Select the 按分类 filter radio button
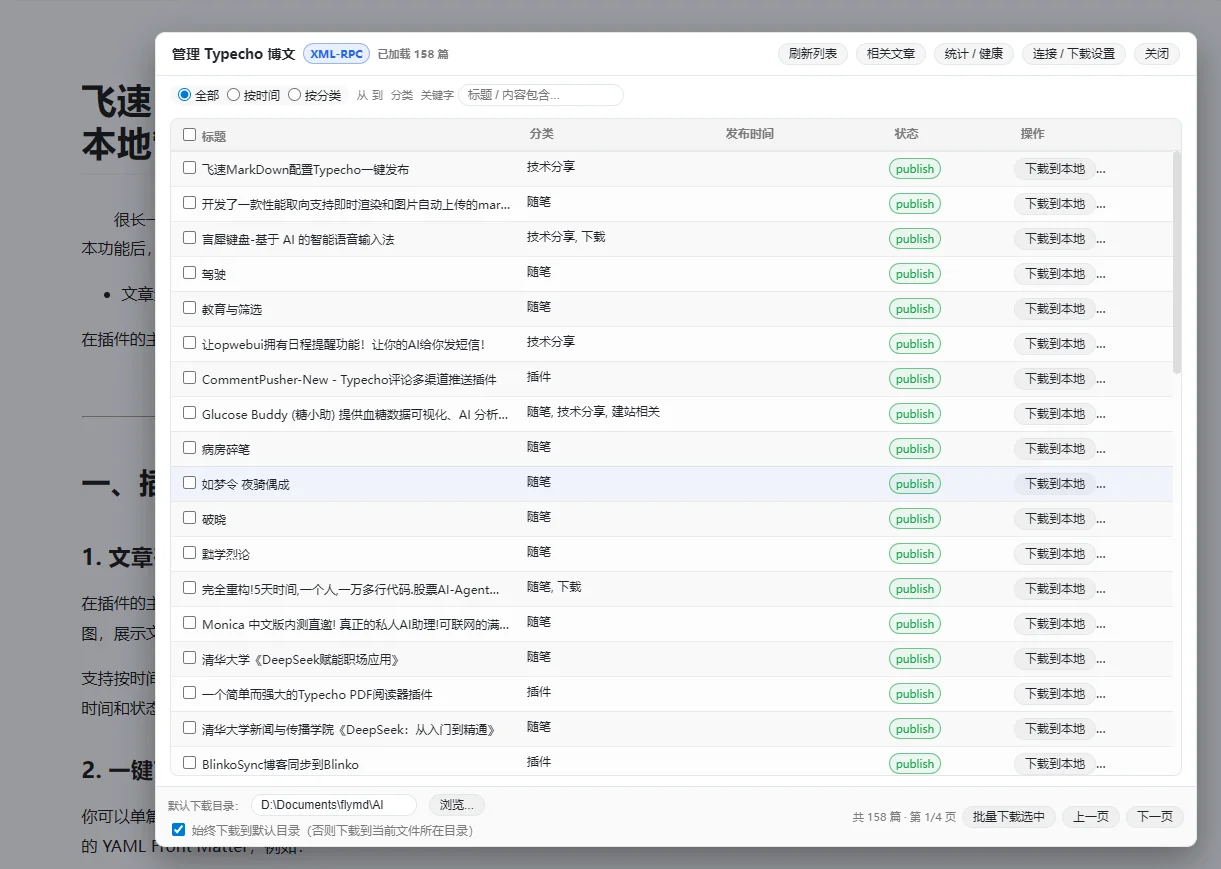 pyautogui.click(x=295, y=95)
